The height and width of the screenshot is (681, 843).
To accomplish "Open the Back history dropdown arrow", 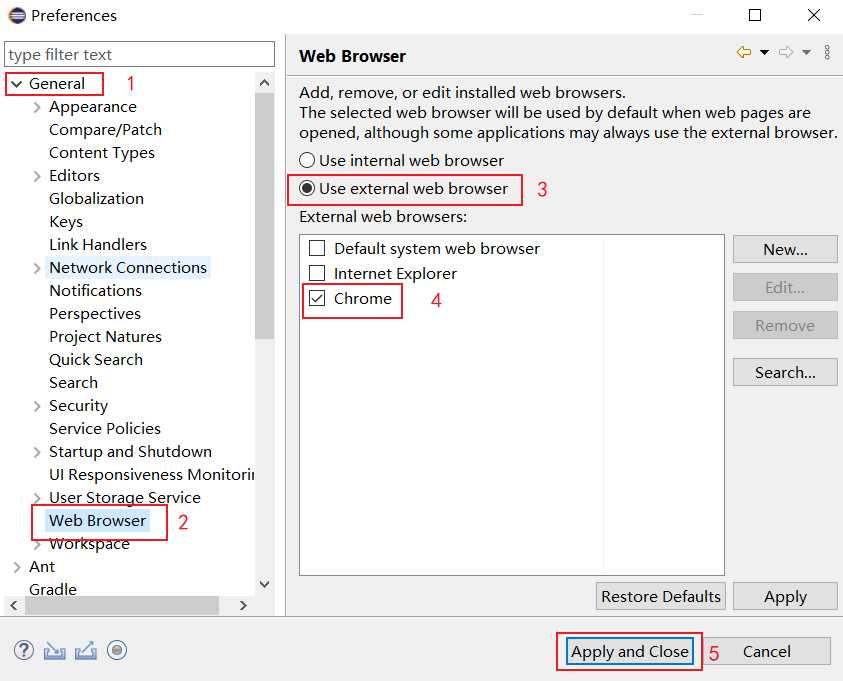I will pyautogui.click(x=764, y=52).
